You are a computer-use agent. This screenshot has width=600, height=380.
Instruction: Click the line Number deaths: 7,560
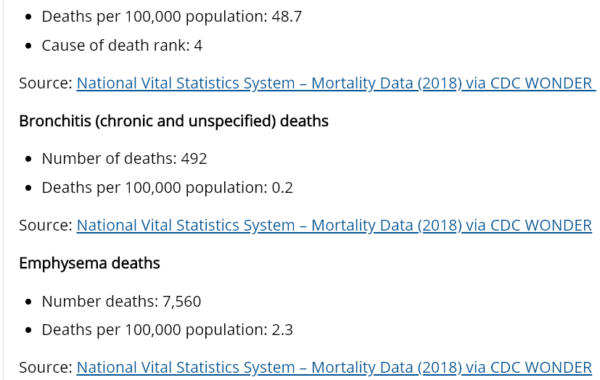tap(121, 302)
